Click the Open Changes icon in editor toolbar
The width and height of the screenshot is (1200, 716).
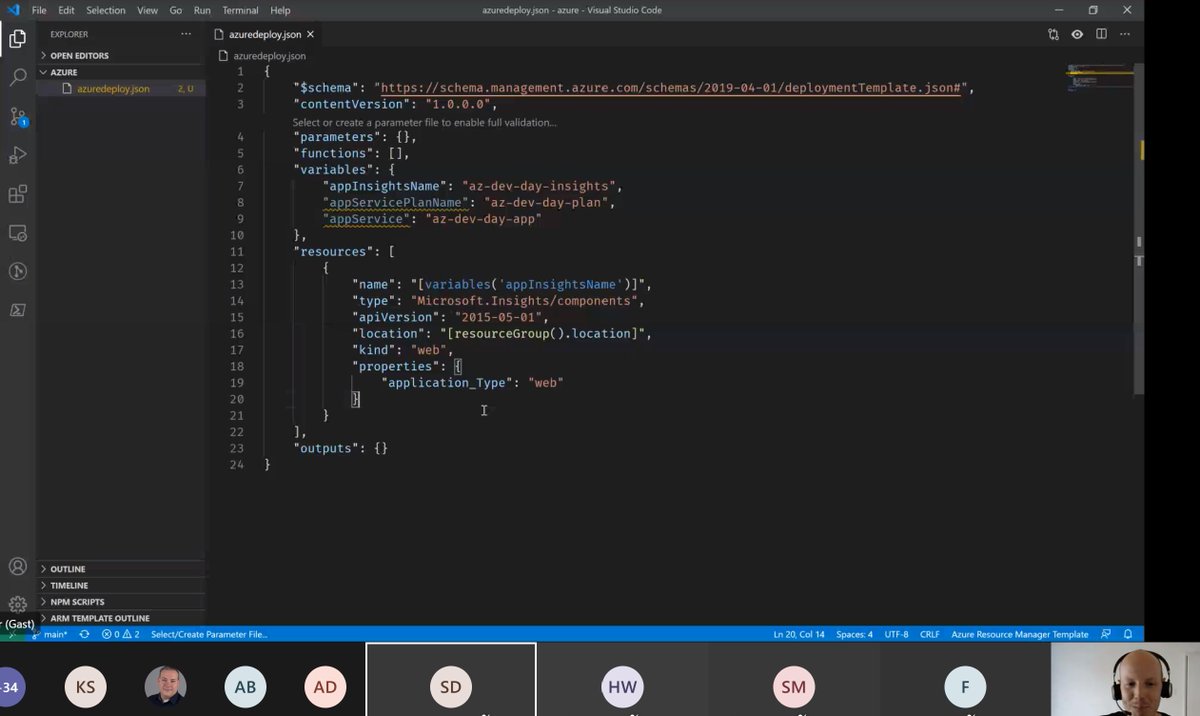(1052, 33)
